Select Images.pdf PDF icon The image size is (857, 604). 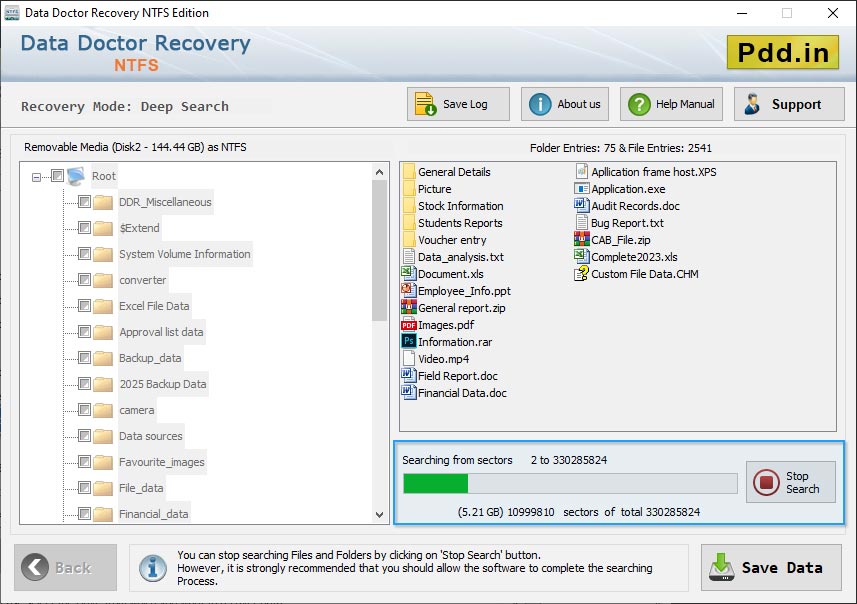pos(409,325)
